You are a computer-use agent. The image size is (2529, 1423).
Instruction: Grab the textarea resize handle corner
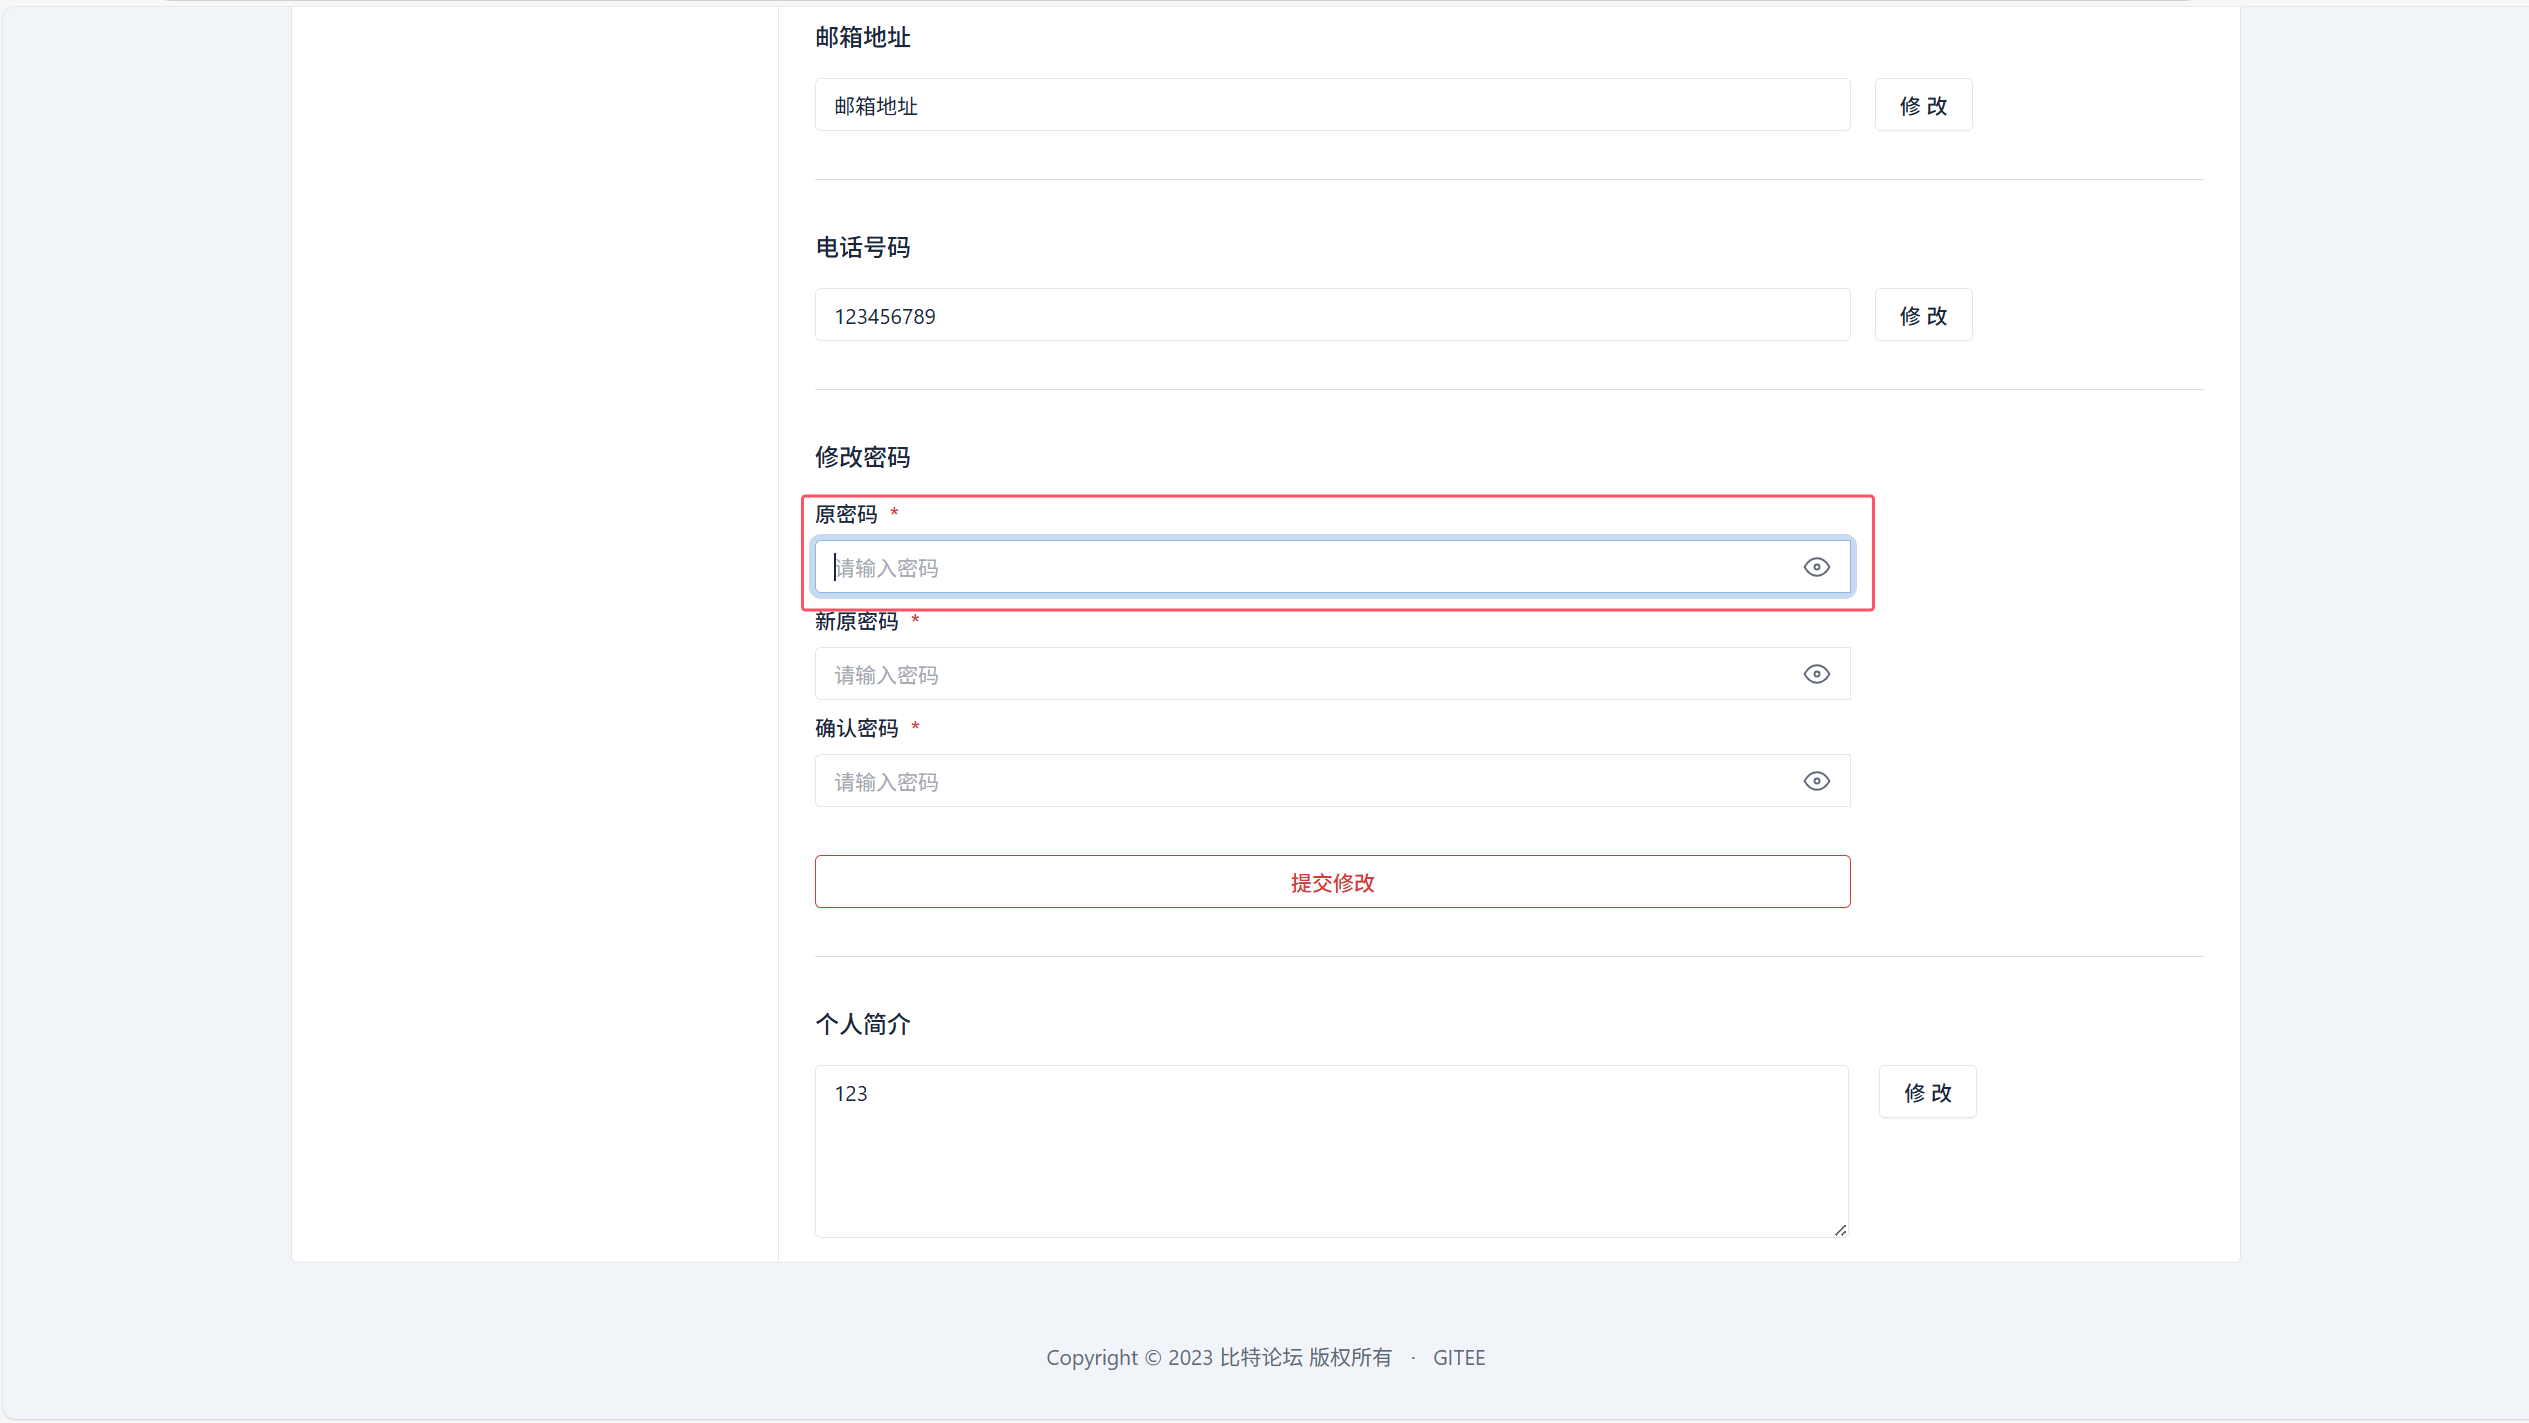click(1840, 1230)
